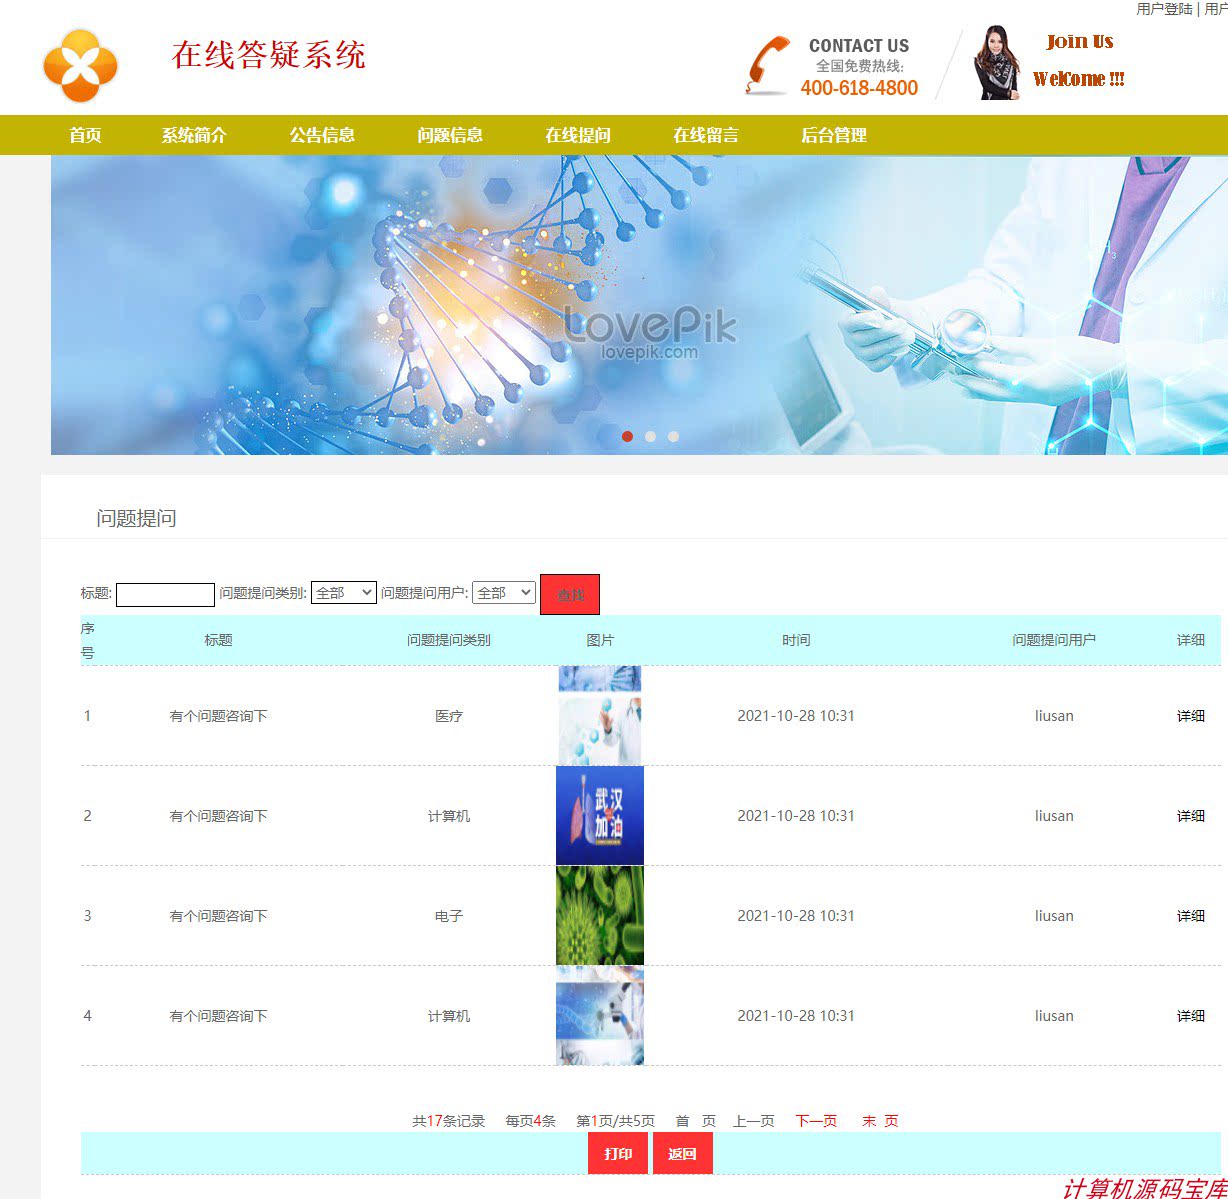1228x1199 pixels.
Task: Select the third carousel indicator dot
Action: point(673,436)
